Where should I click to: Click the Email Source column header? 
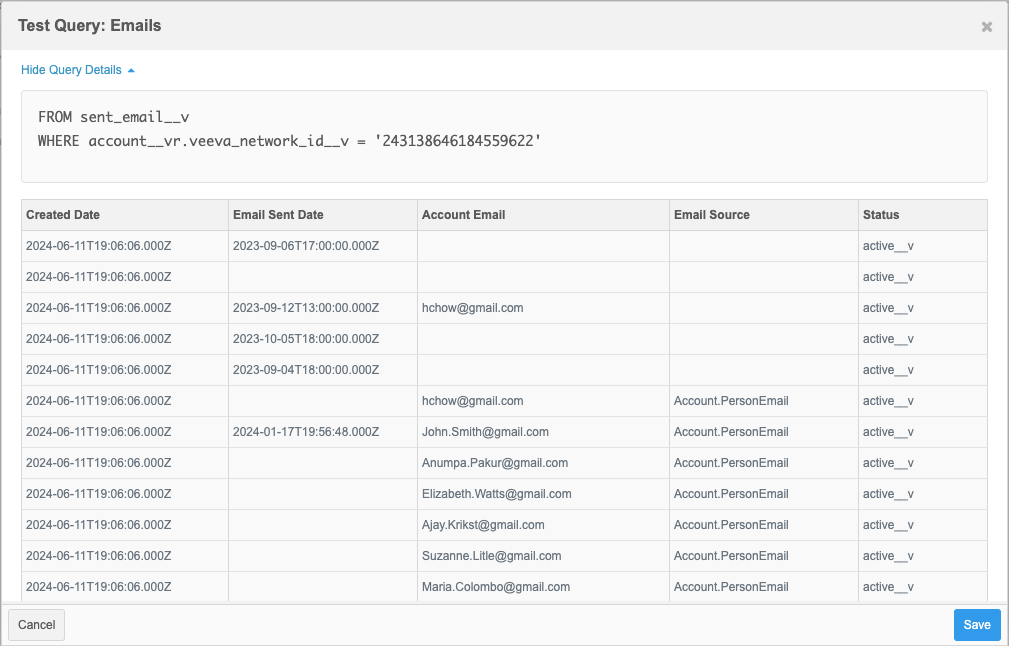(711, 215)
